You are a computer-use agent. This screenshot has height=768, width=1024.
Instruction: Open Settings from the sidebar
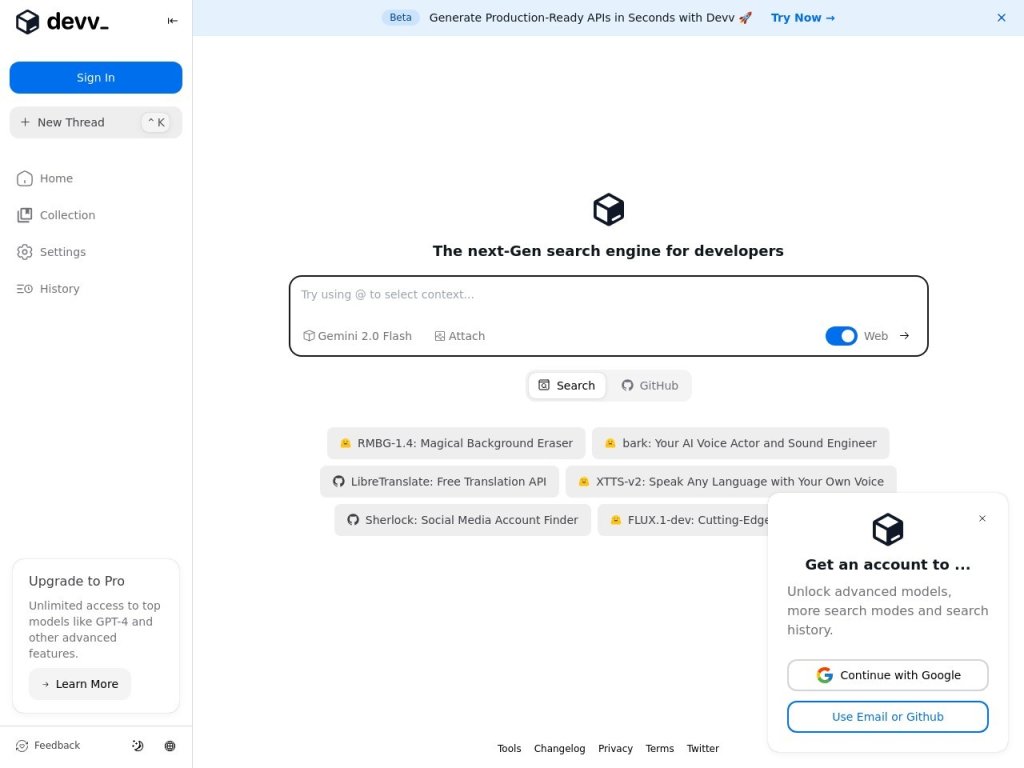[51, 251]
